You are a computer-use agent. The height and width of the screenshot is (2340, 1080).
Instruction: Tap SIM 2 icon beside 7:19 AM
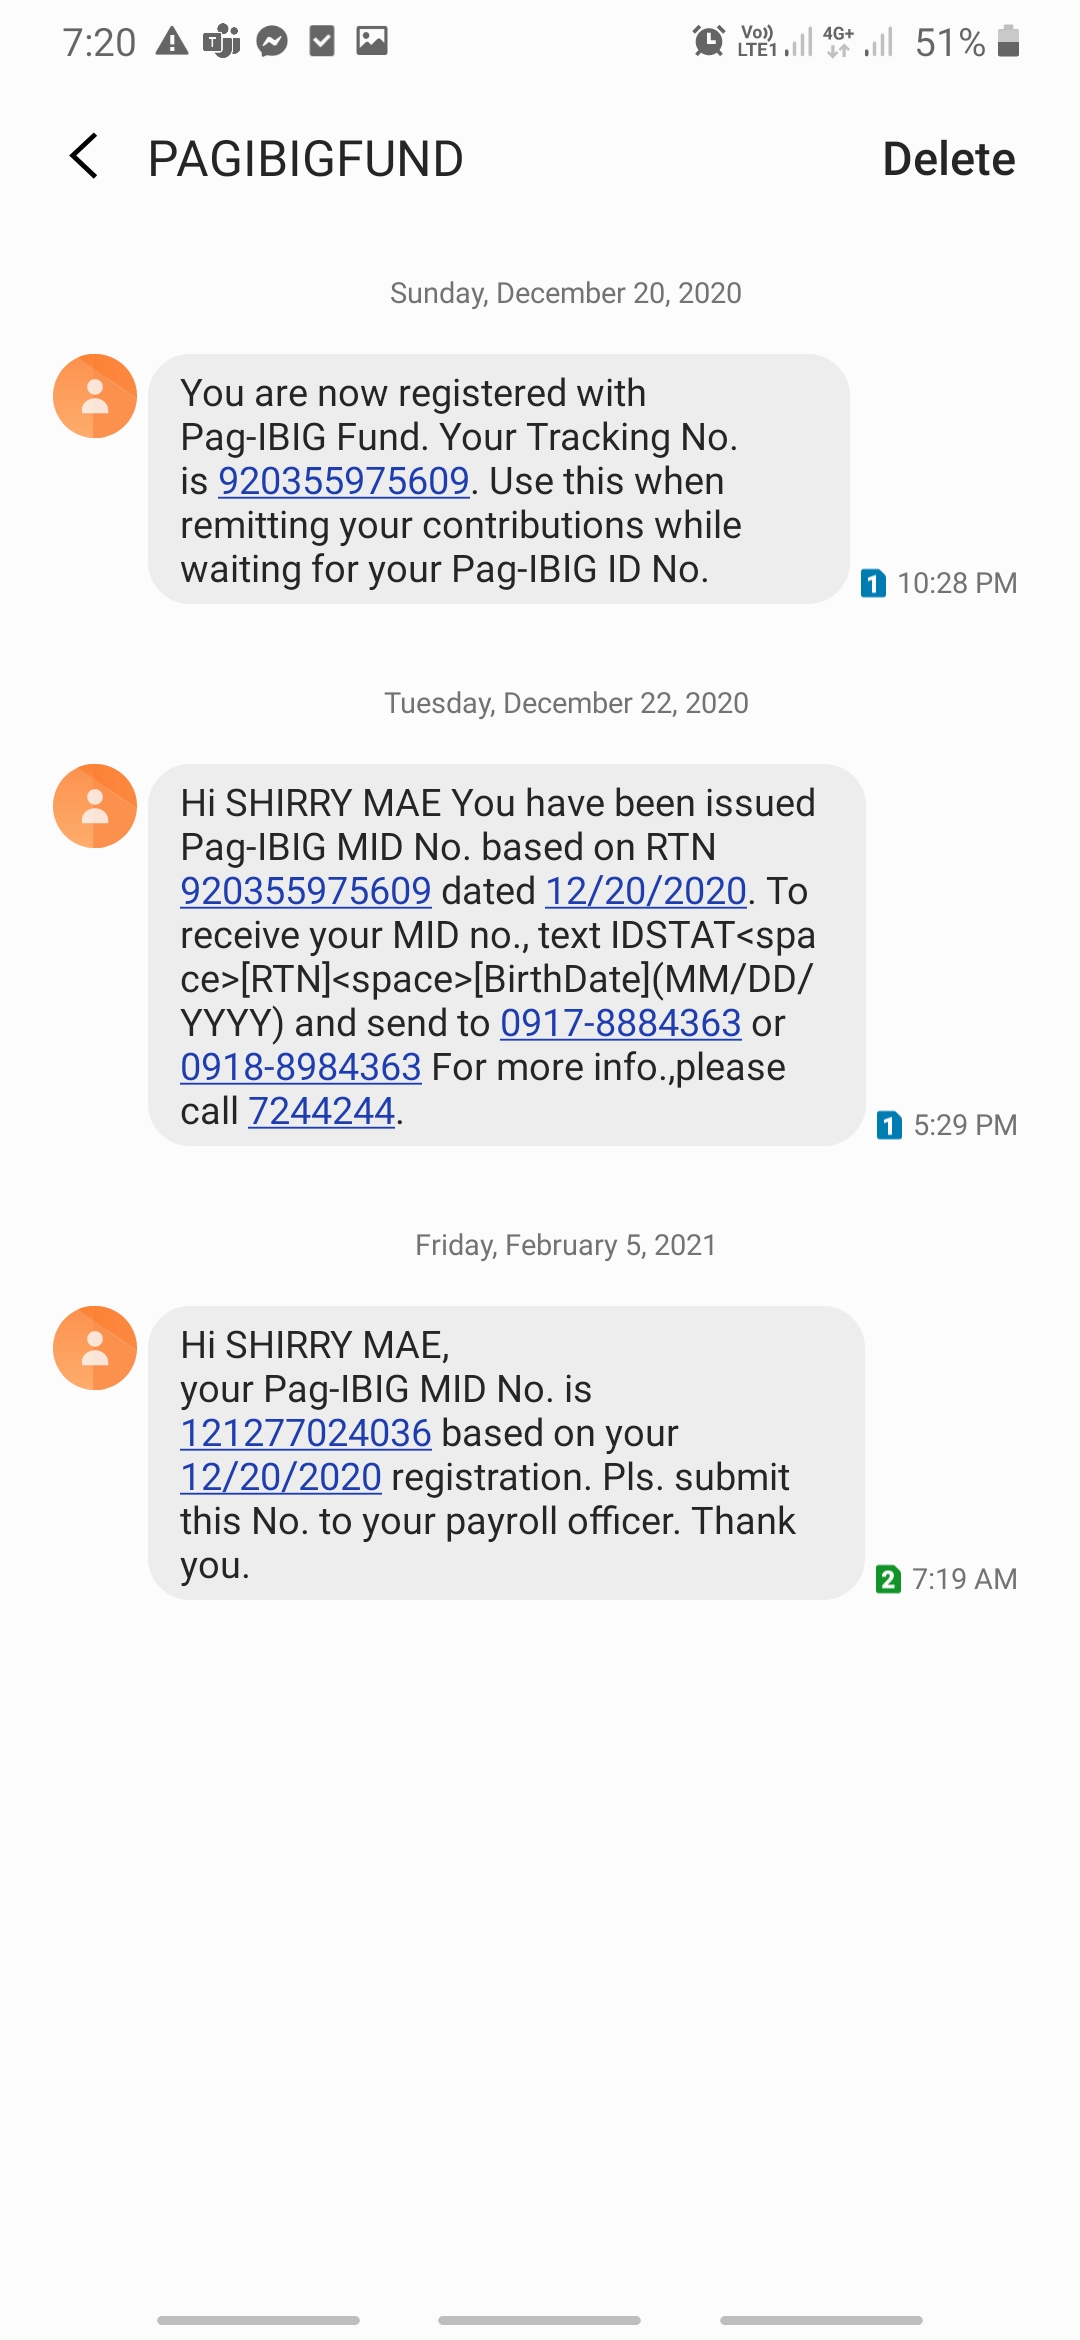tap(887, 1579)
